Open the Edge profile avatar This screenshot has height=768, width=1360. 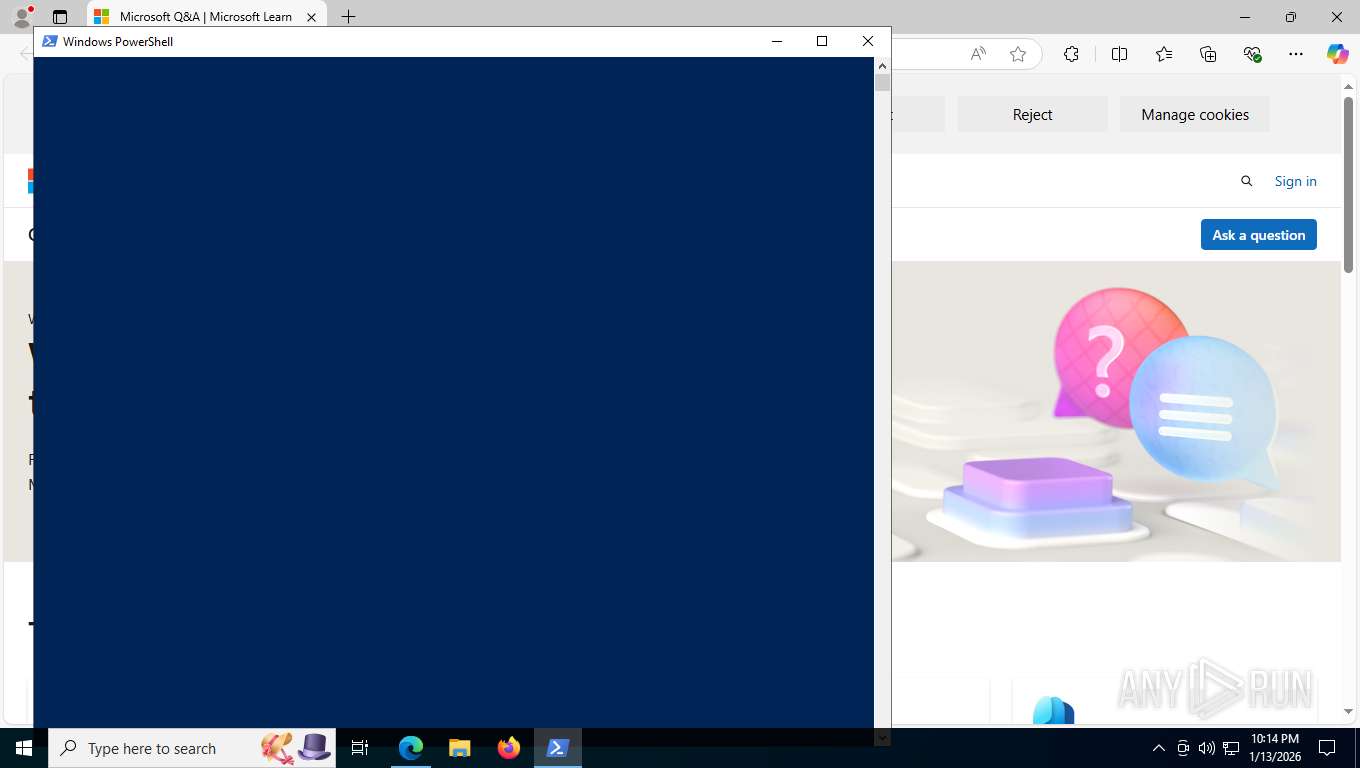[x=21, y=17]
